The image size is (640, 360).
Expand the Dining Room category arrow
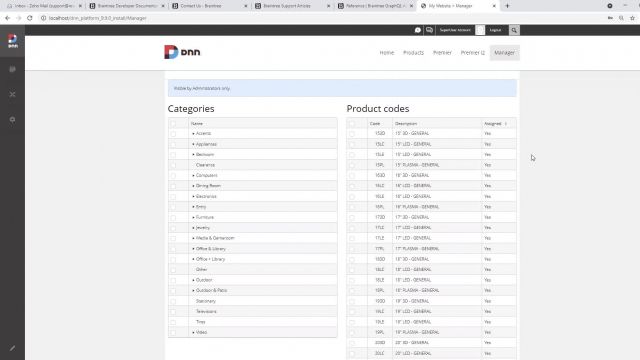[x=193, y=186]
